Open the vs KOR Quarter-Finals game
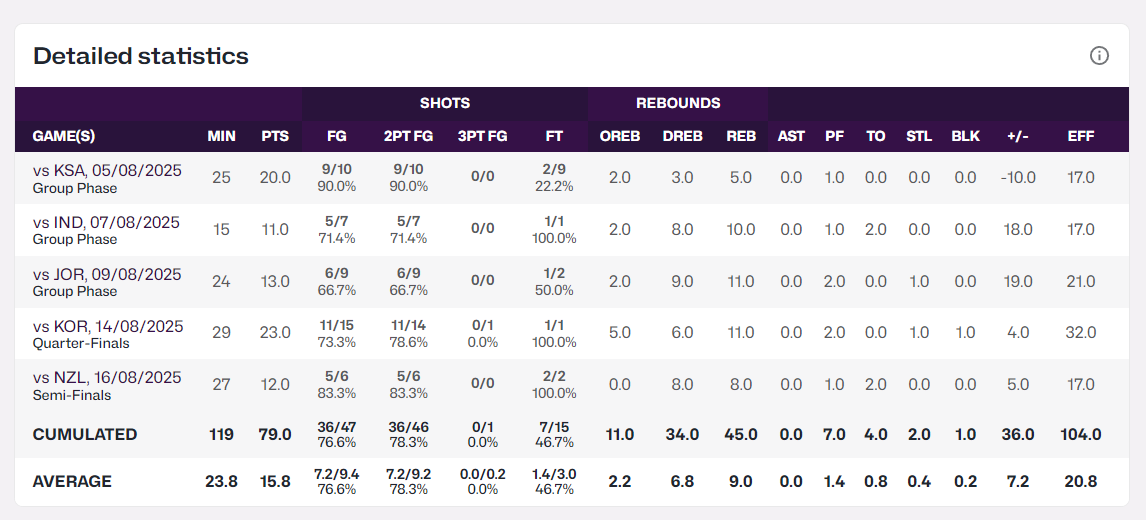This screenshot has height=520, width=1146. coord(108,327)
